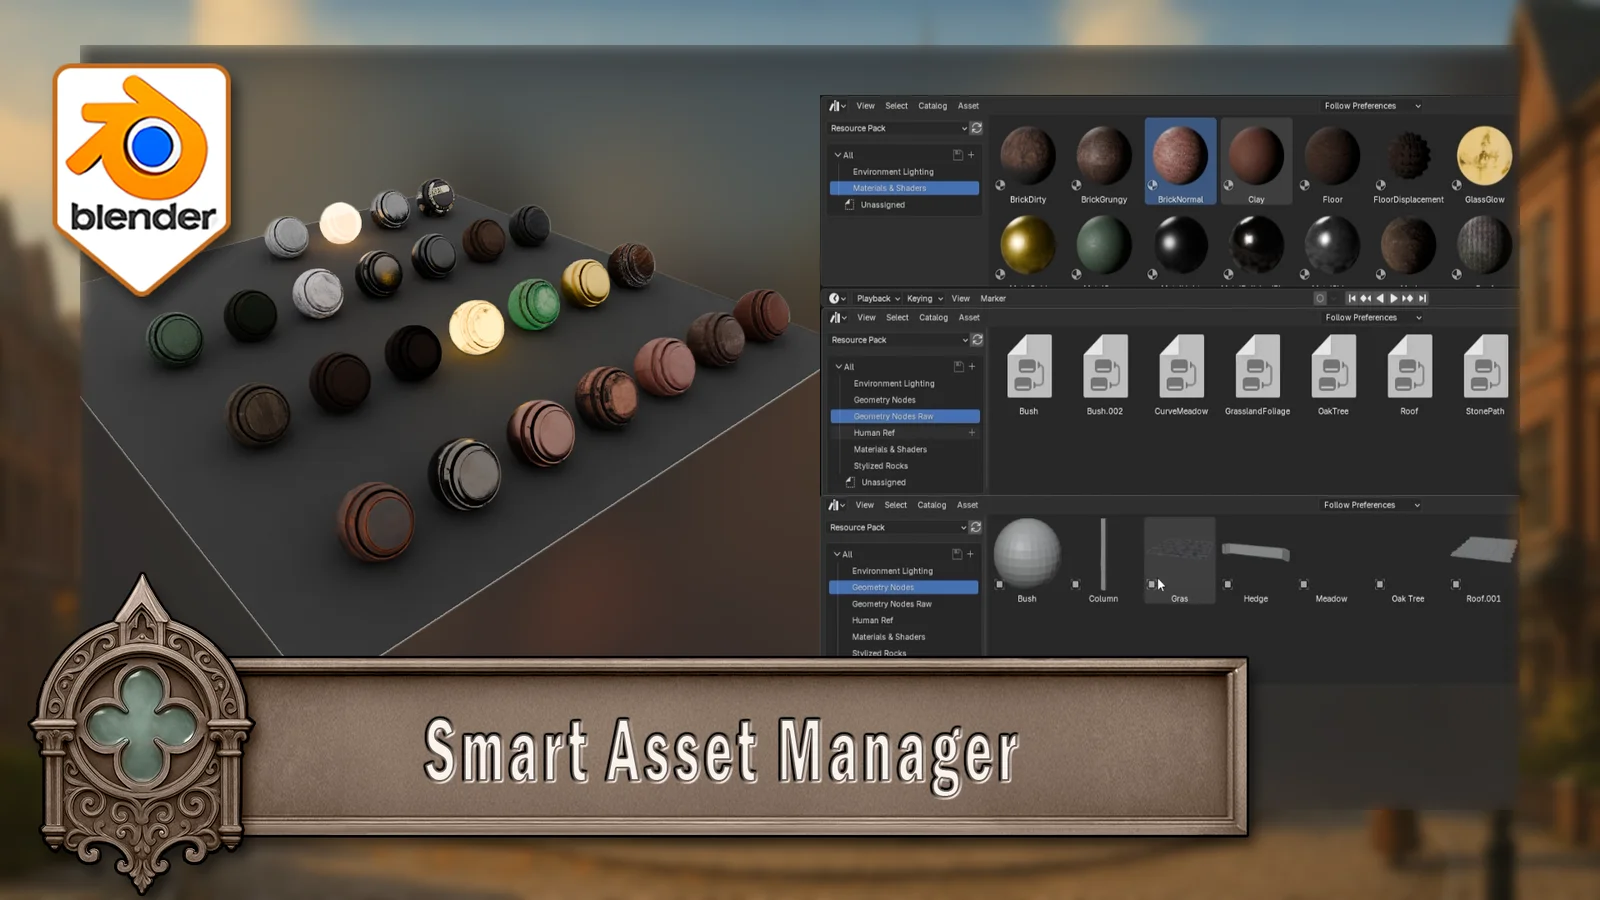Jump to the first frame of the animation
The image size is (1600, 900).
click(x=1353, y=298)
